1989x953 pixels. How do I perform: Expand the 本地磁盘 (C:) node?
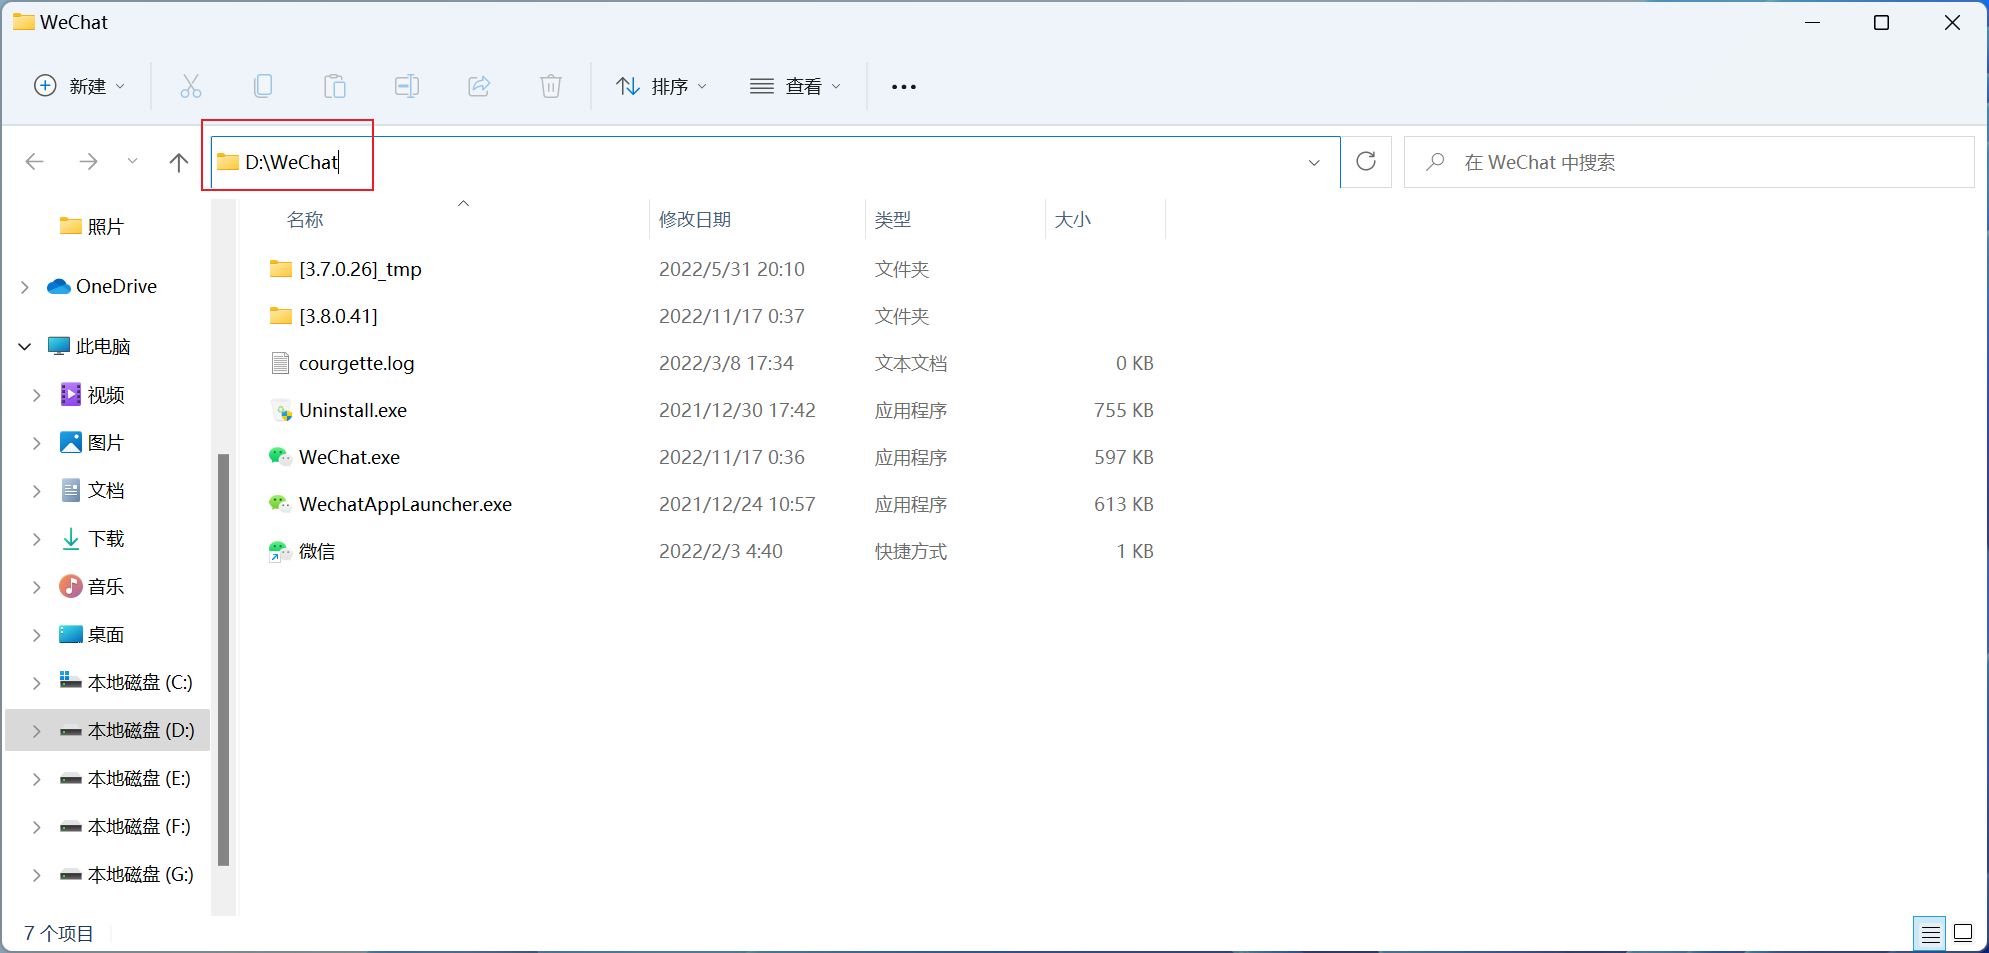[37, 683]
